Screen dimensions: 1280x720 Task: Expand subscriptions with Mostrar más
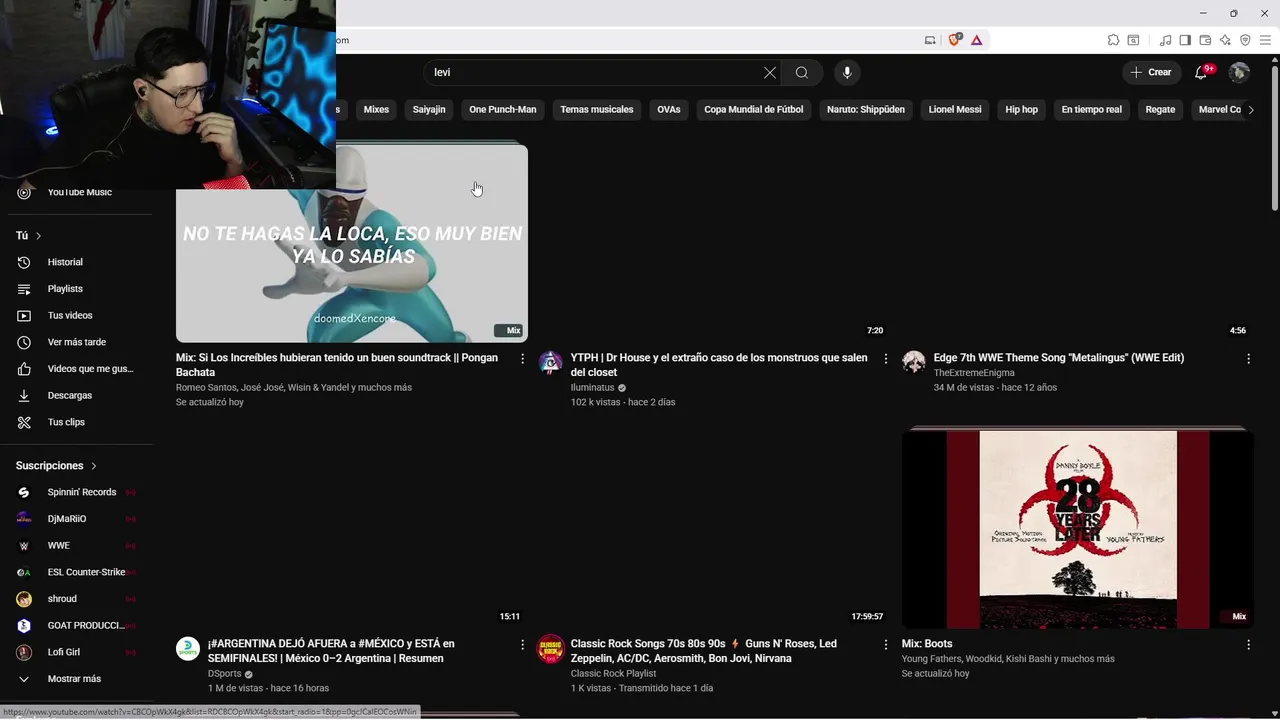point(76,679)
